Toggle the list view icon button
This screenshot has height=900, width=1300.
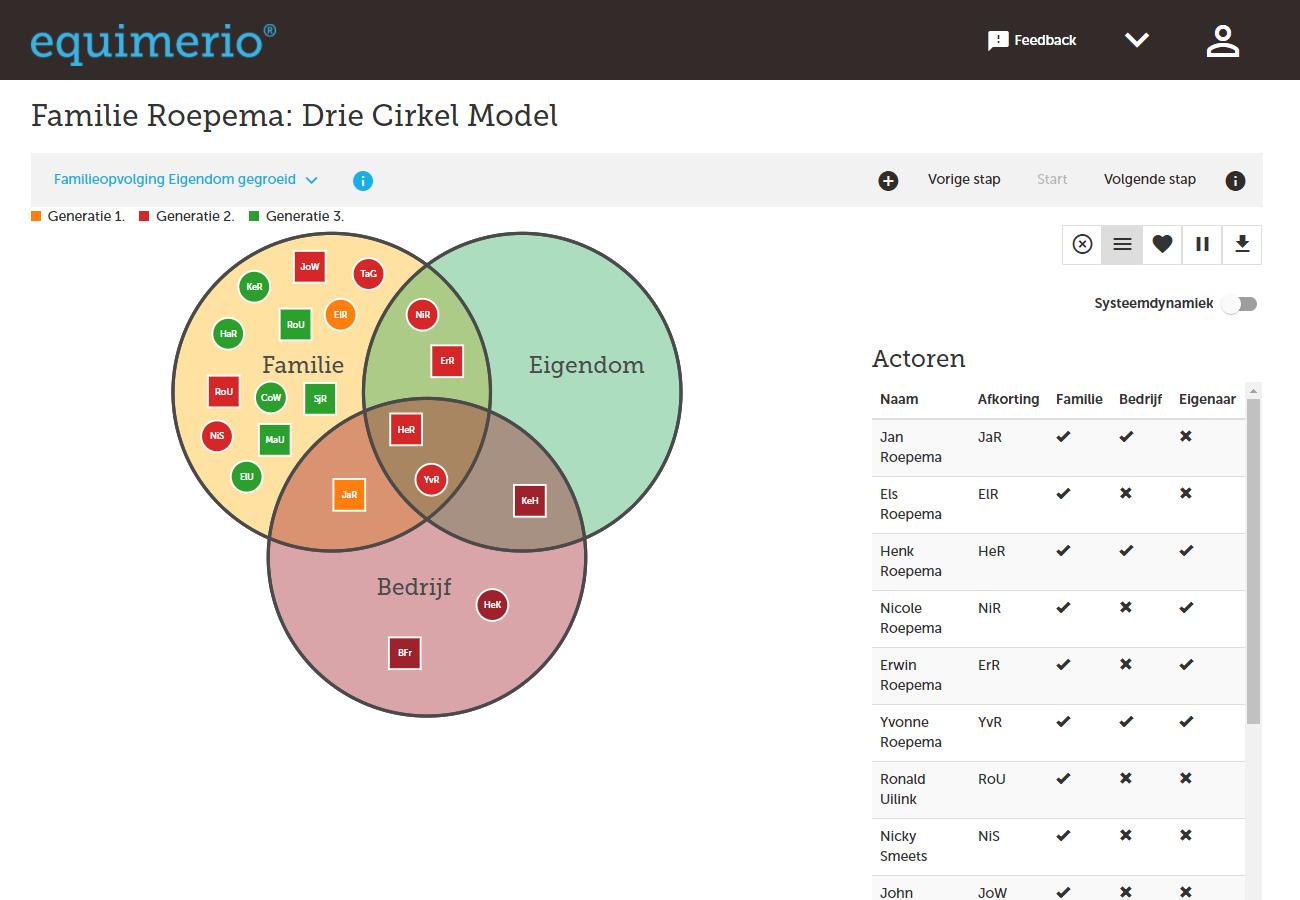[1122, 244]
